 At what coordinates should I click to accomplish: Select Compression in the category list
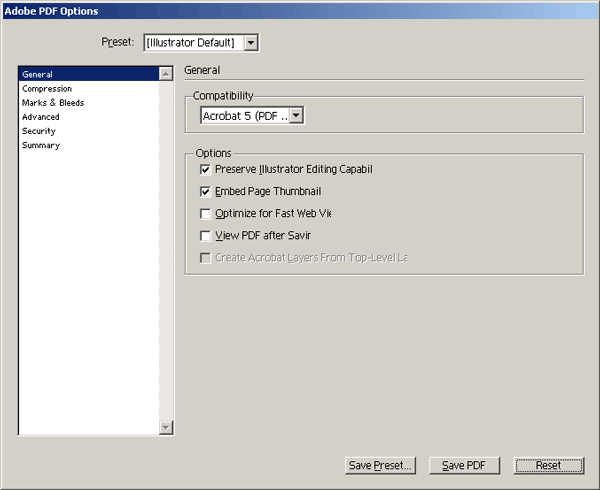89,88
